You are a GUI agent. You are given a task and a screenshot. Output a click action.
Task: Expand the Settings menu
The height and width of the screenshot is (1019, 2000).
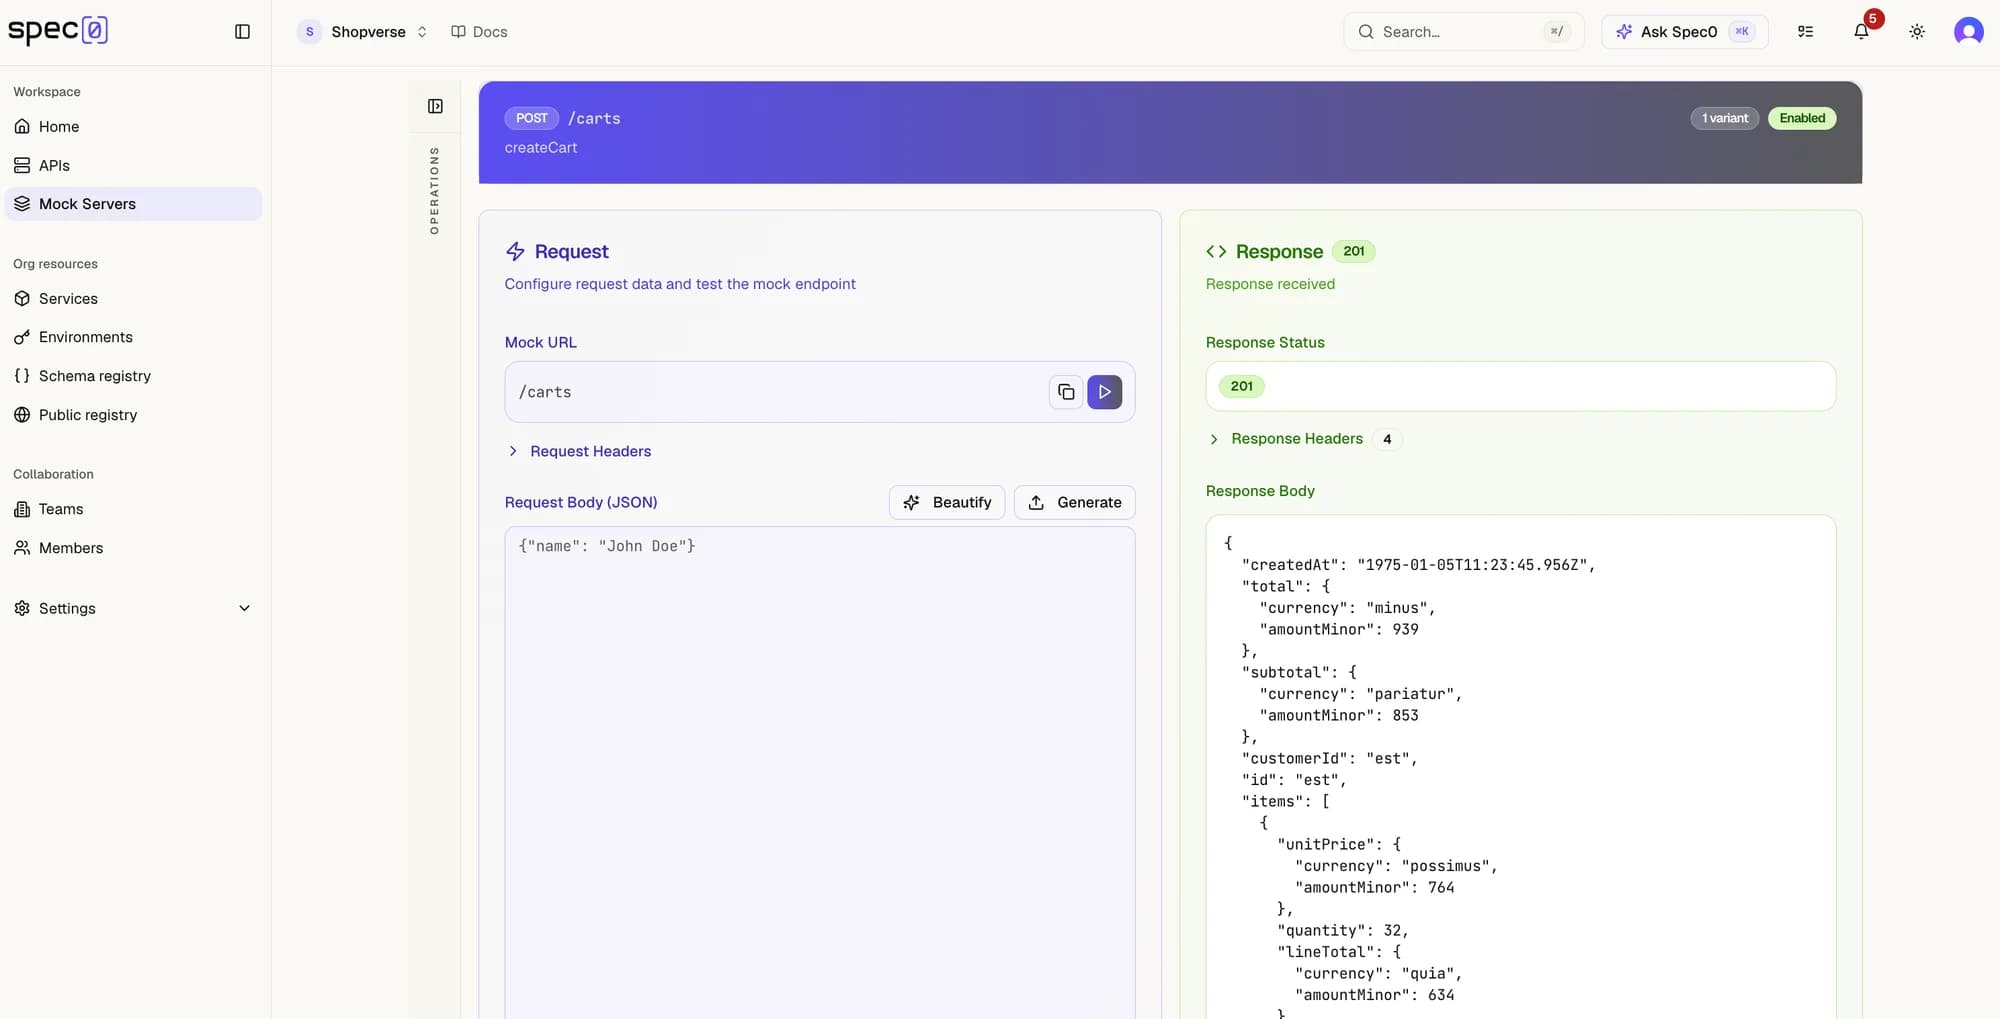pyautogui.click(x=133, y=608)
